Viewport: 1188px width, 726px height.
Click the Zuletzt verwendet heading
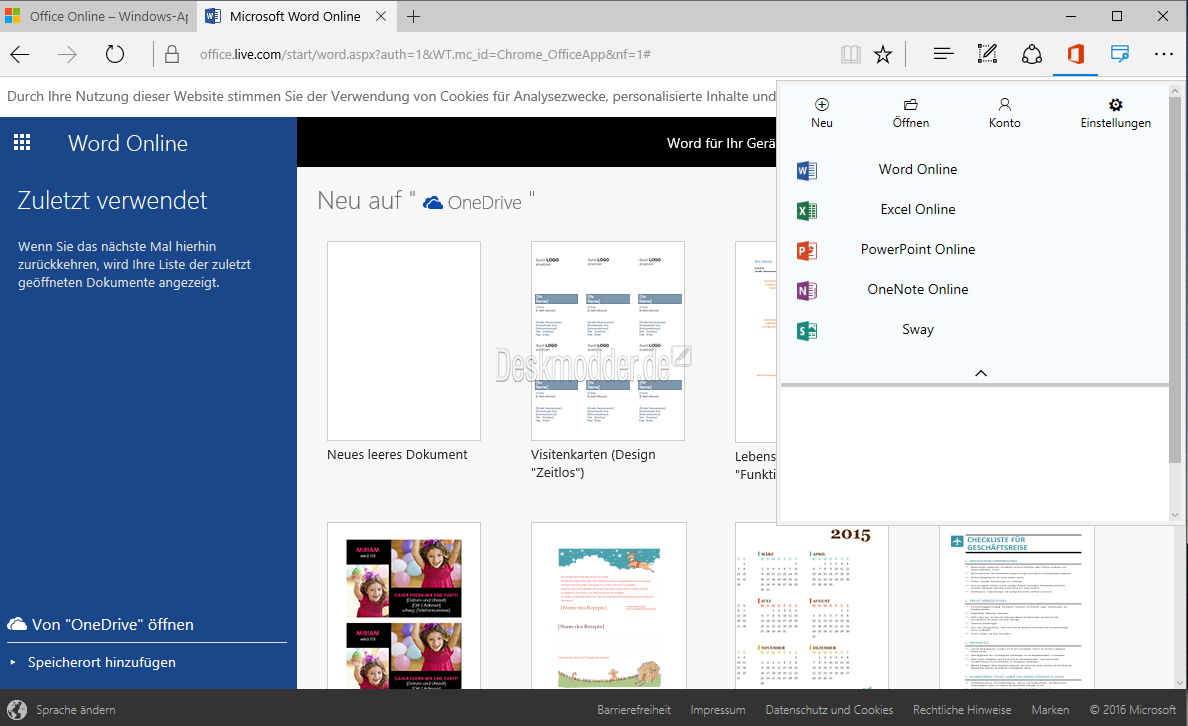112,200
